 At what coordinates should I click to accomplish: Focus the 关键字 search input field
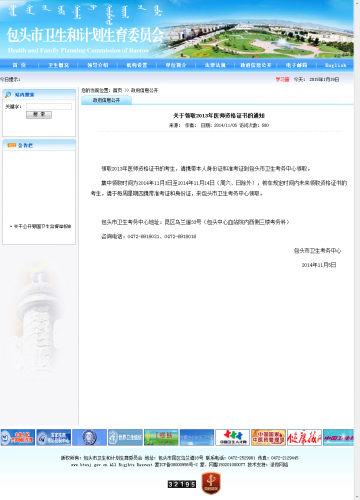click(x=49, y=106)
